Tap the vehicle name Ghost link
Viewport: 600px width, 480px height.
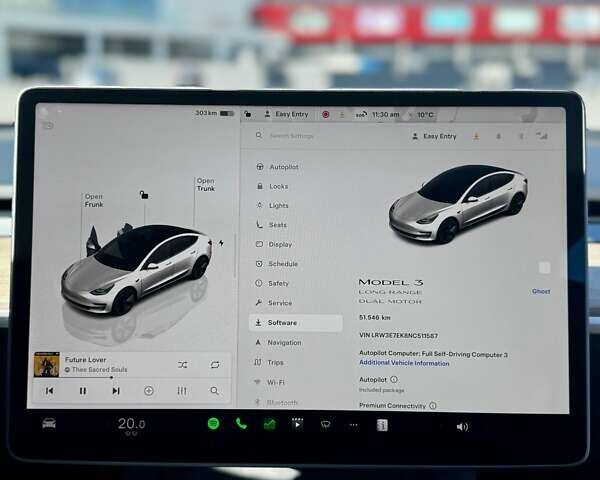pos(541,291)
